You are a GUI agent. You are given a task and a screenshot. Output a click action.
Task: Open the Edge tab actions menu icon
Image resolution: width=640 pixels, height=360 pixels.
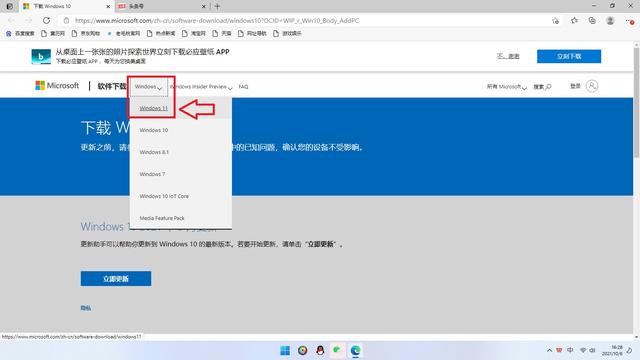(9, 6)
